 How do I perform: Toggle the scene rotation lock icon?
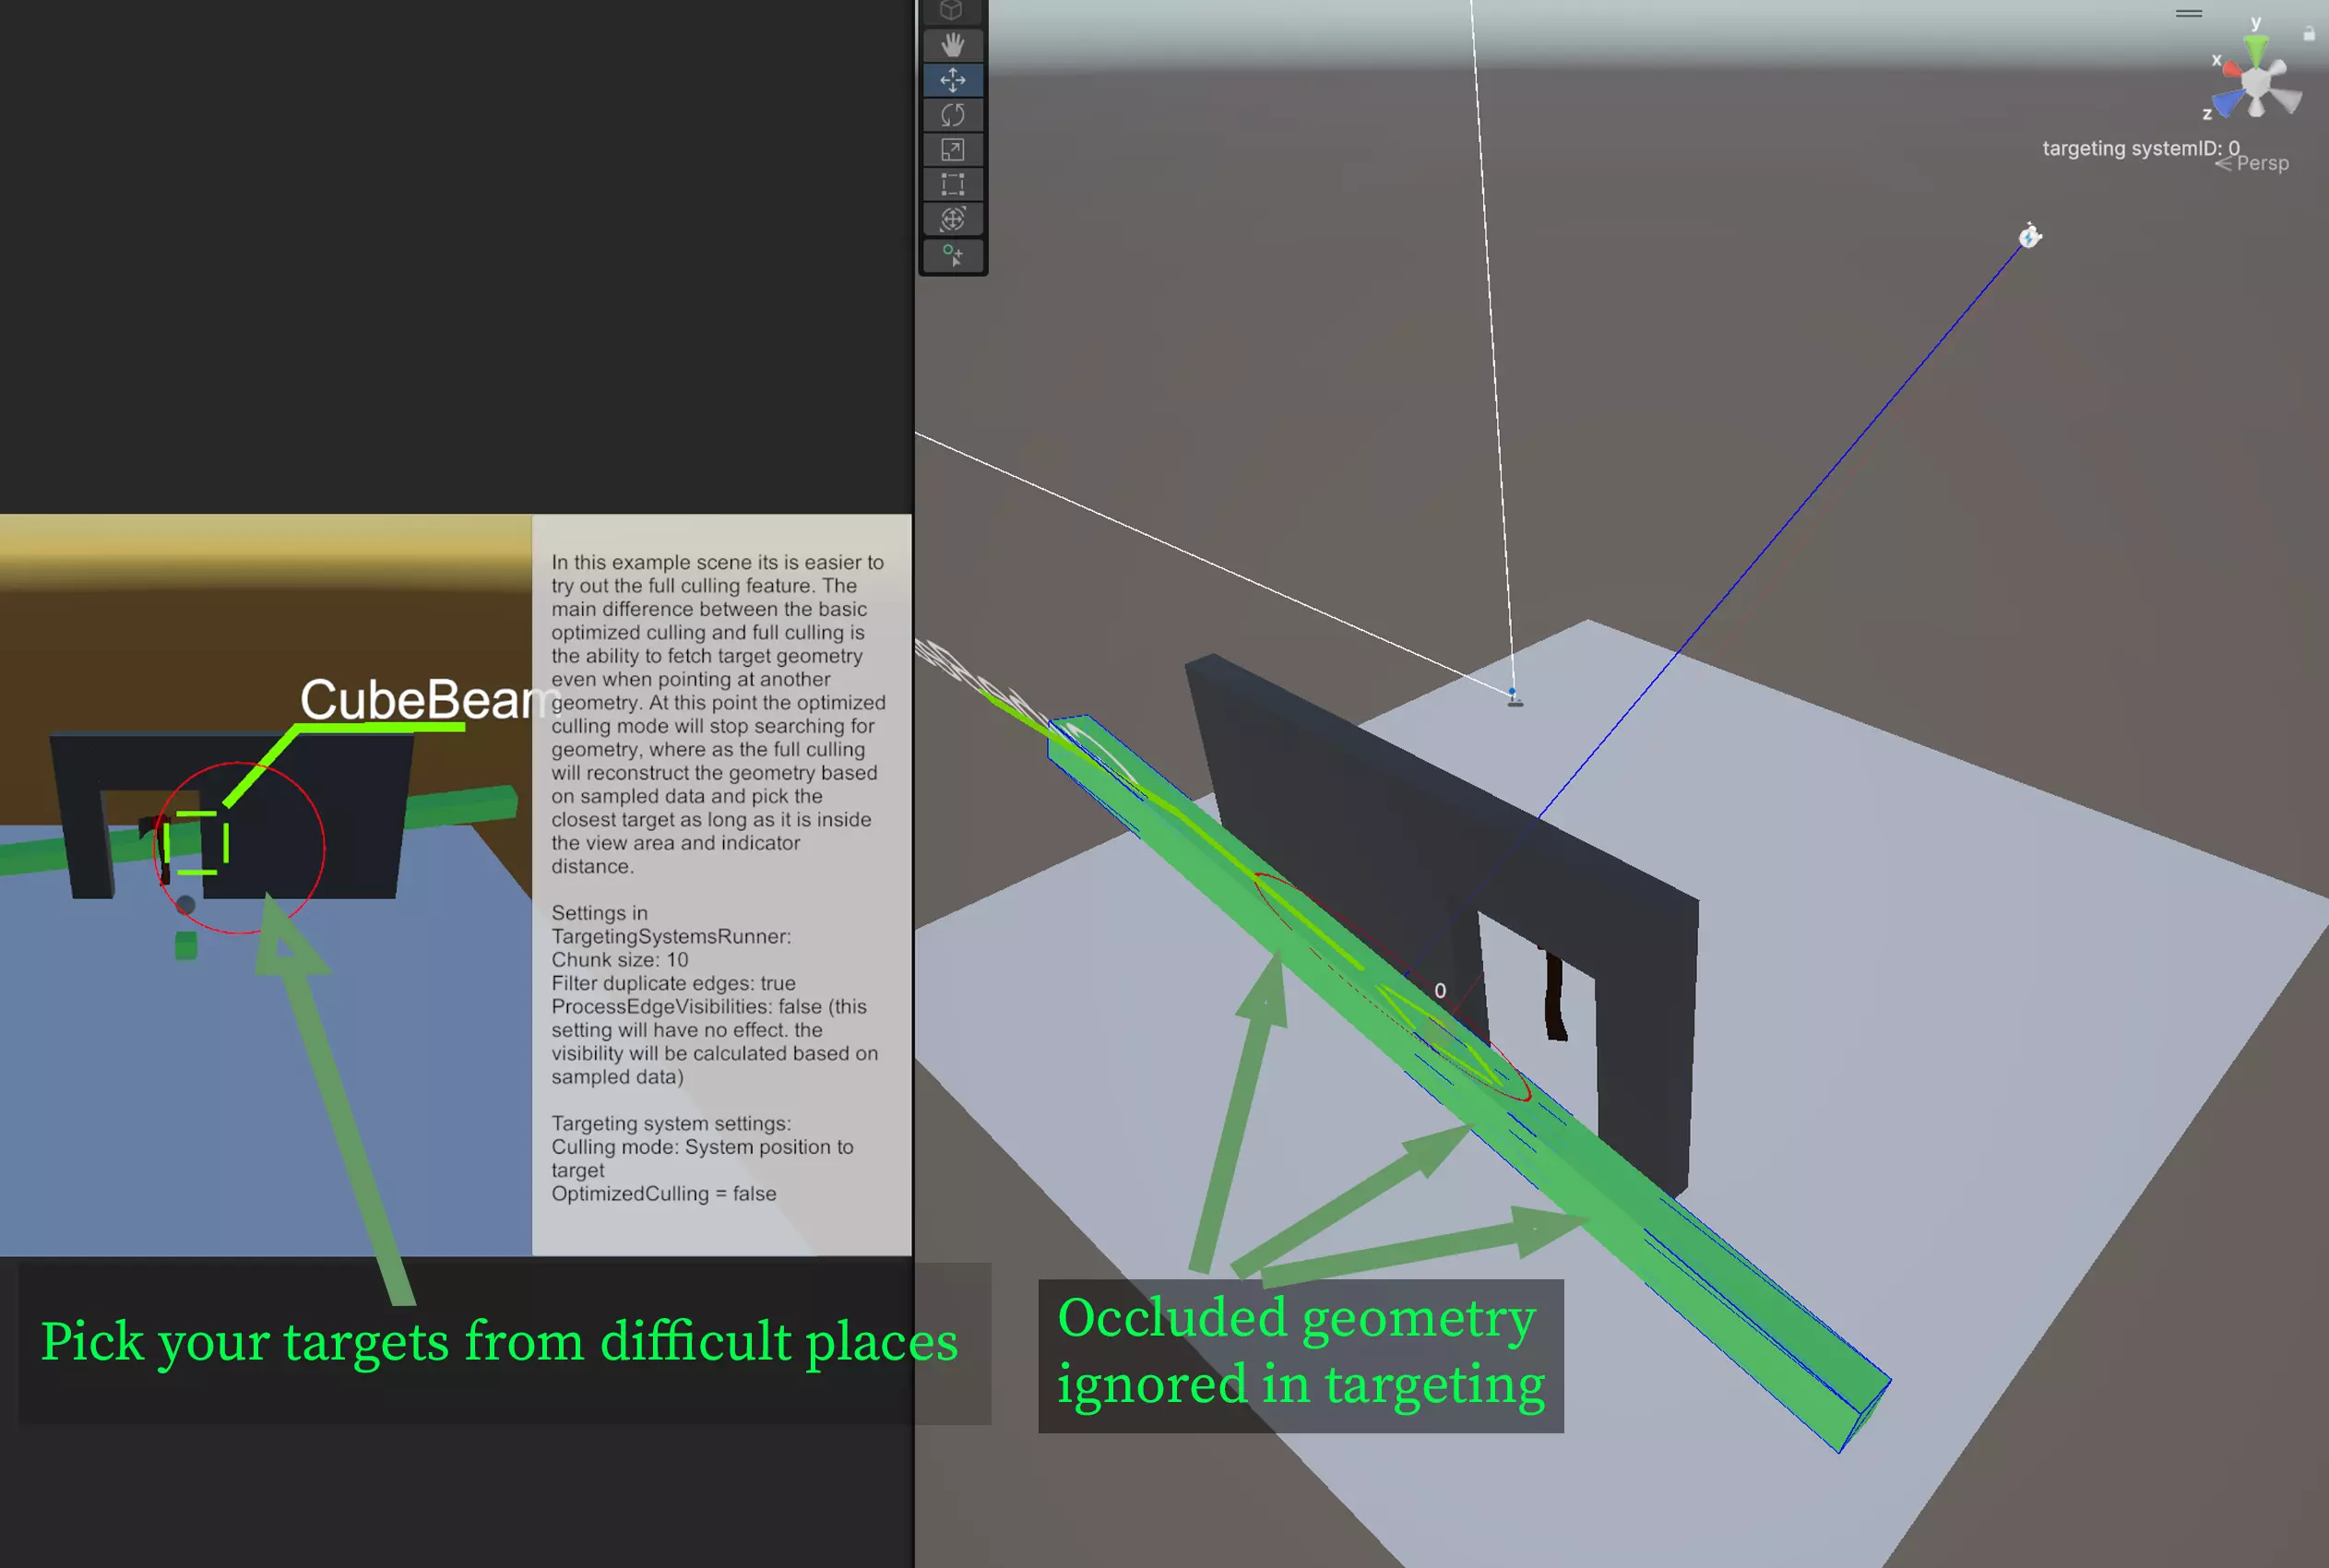2309,34
